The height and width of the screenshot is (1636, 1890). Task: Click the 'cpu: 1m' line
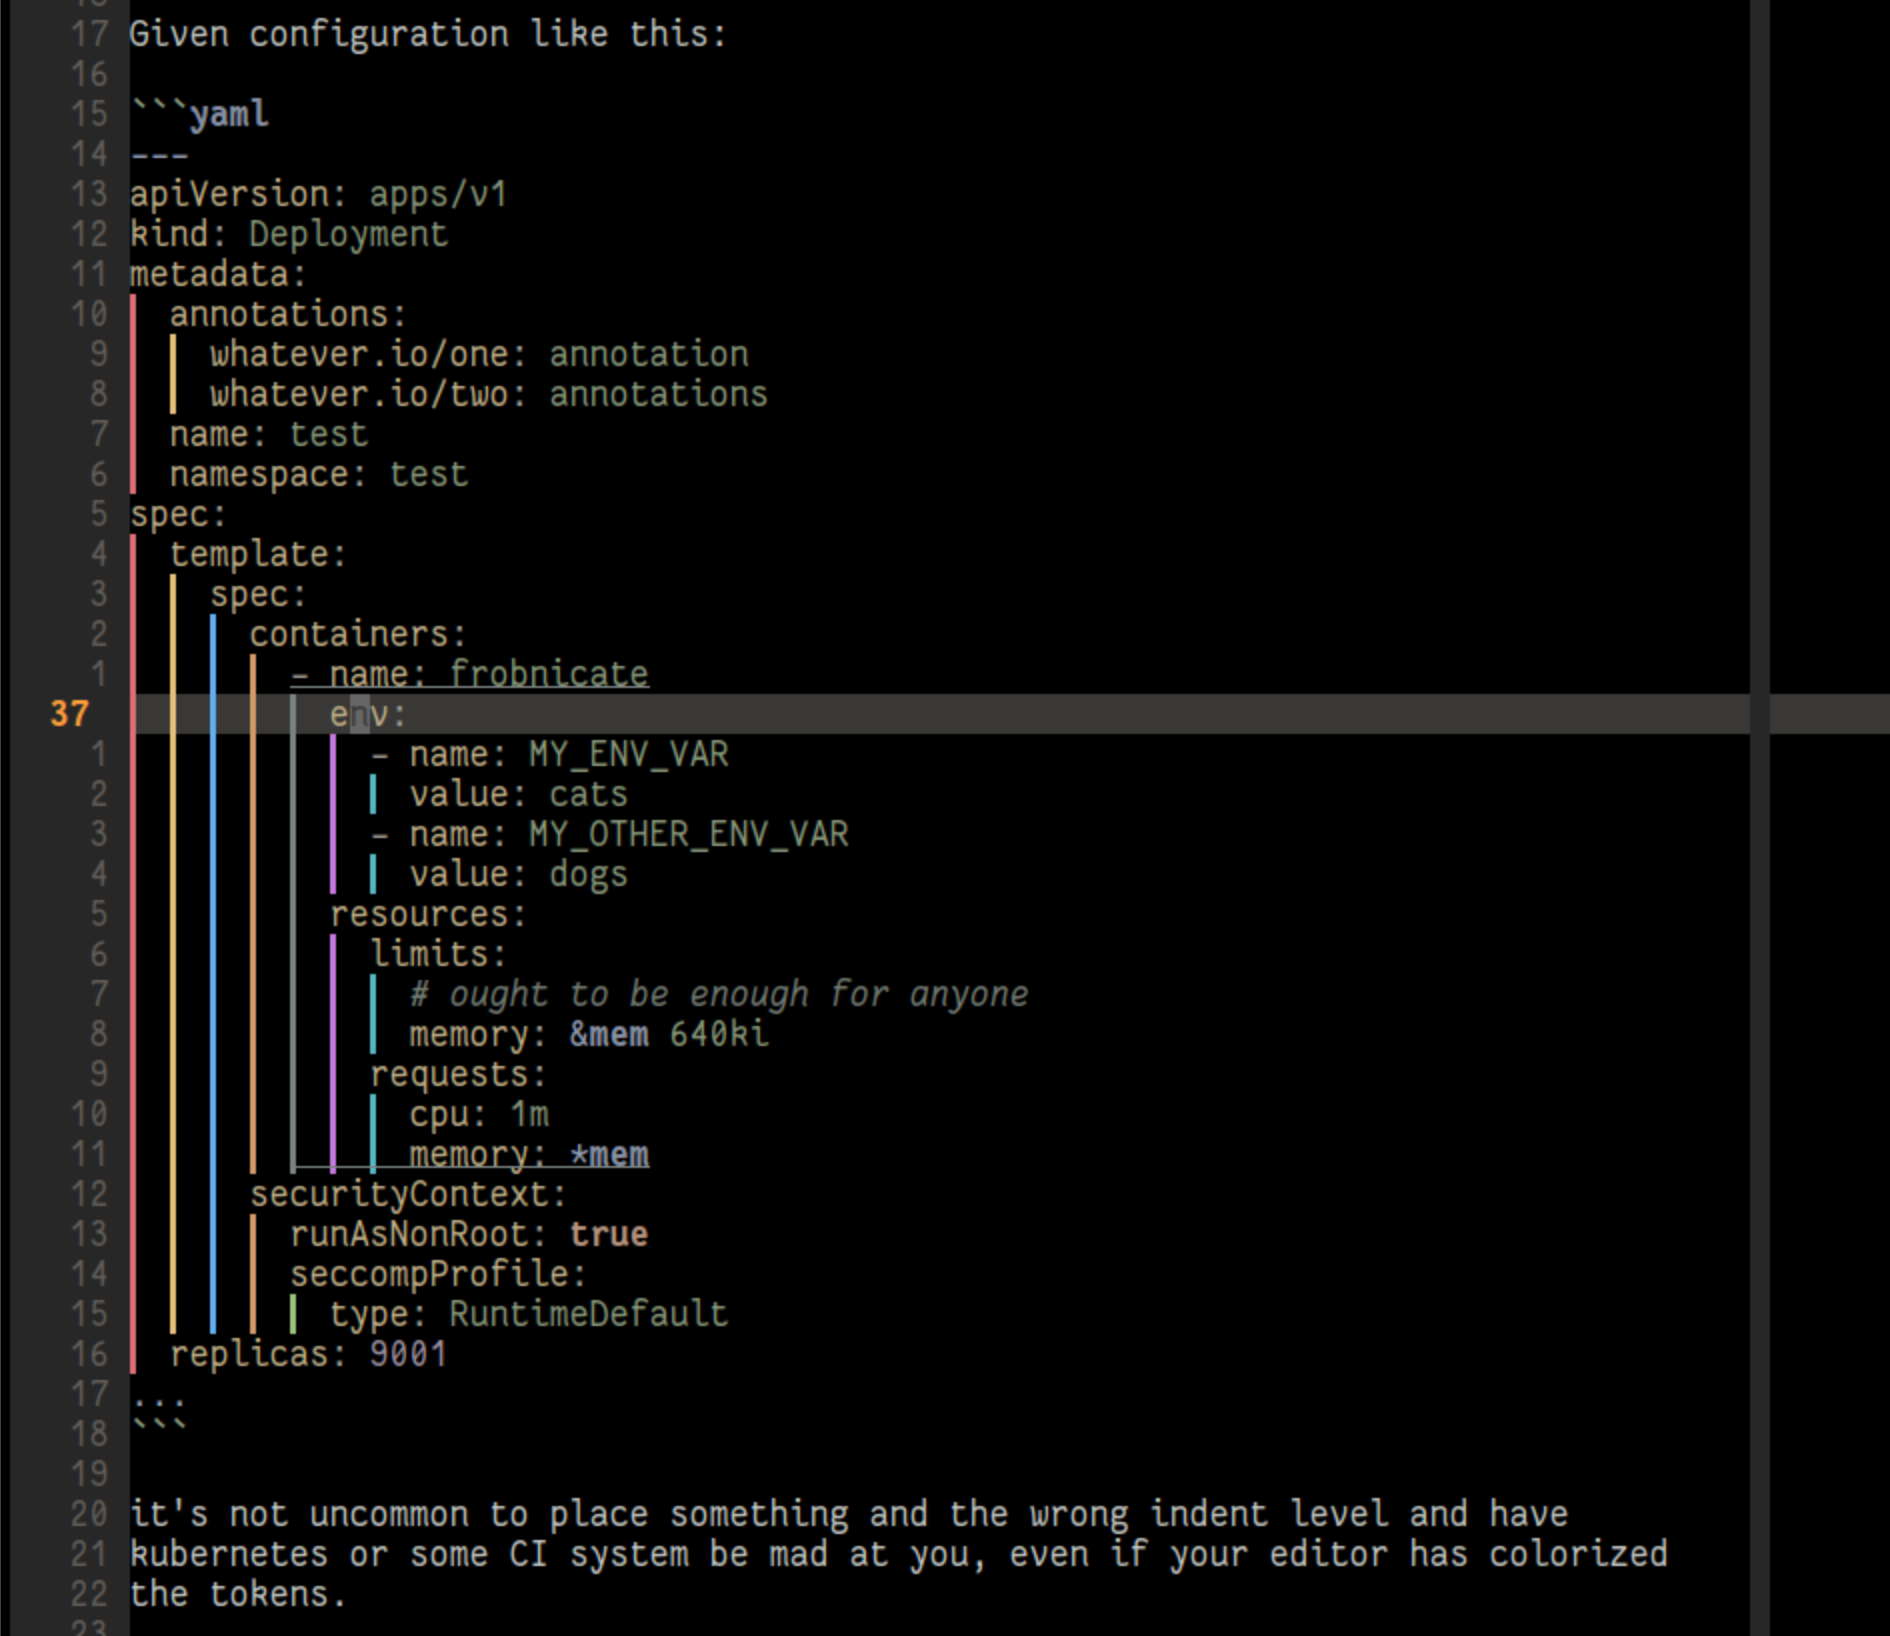pos(479,1114)
